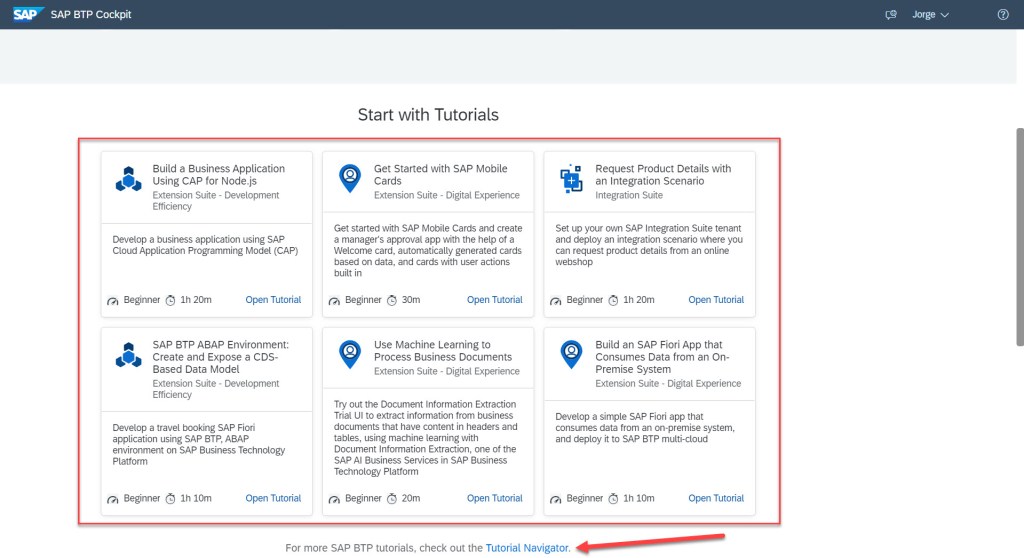
Task: Click the SAP BTP Cockpit title
Action: pyautogui.click(x=91, y=15)
